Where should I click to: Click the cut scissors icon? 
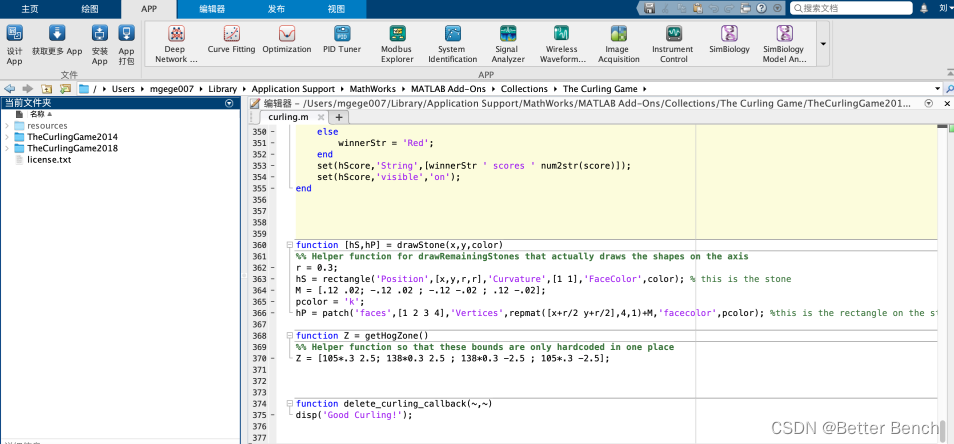tap(666, 9)
